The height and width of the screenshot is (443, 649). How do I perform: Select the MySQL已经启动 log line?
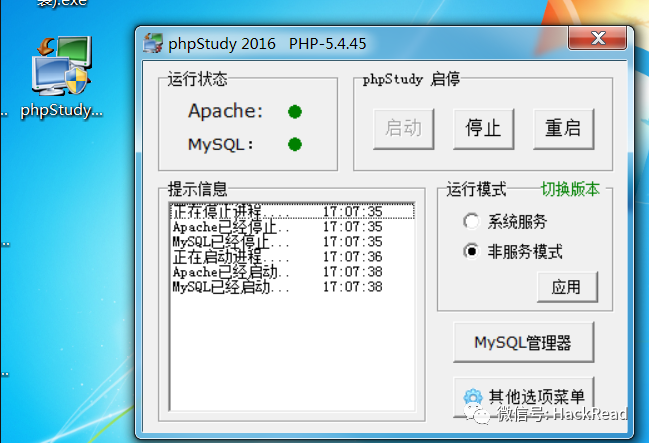point(292,287)
